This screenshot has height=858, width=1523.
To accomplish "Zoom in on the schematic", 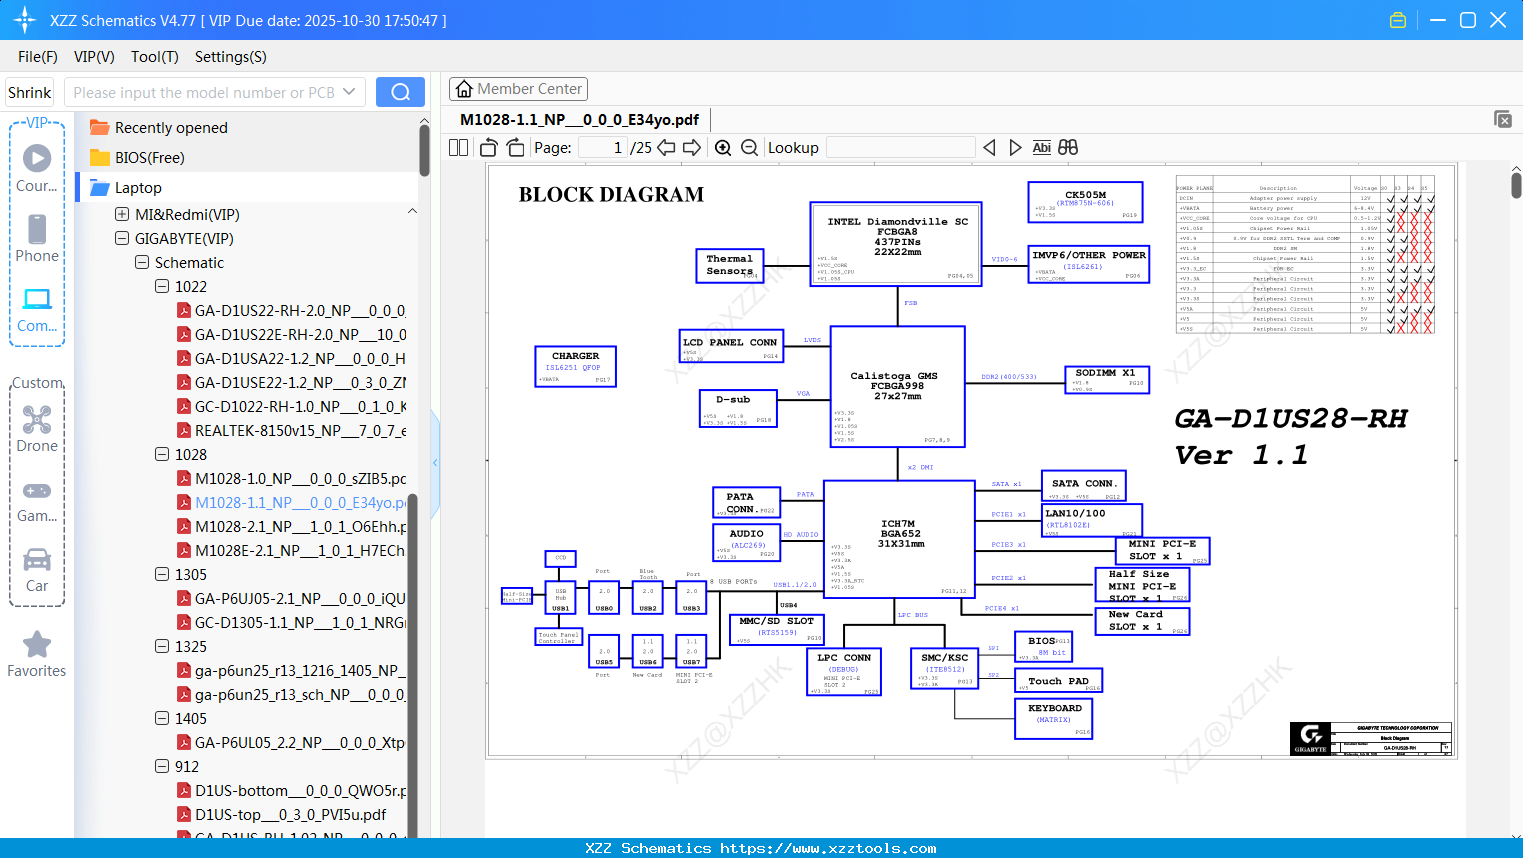I will pos(723,147).
